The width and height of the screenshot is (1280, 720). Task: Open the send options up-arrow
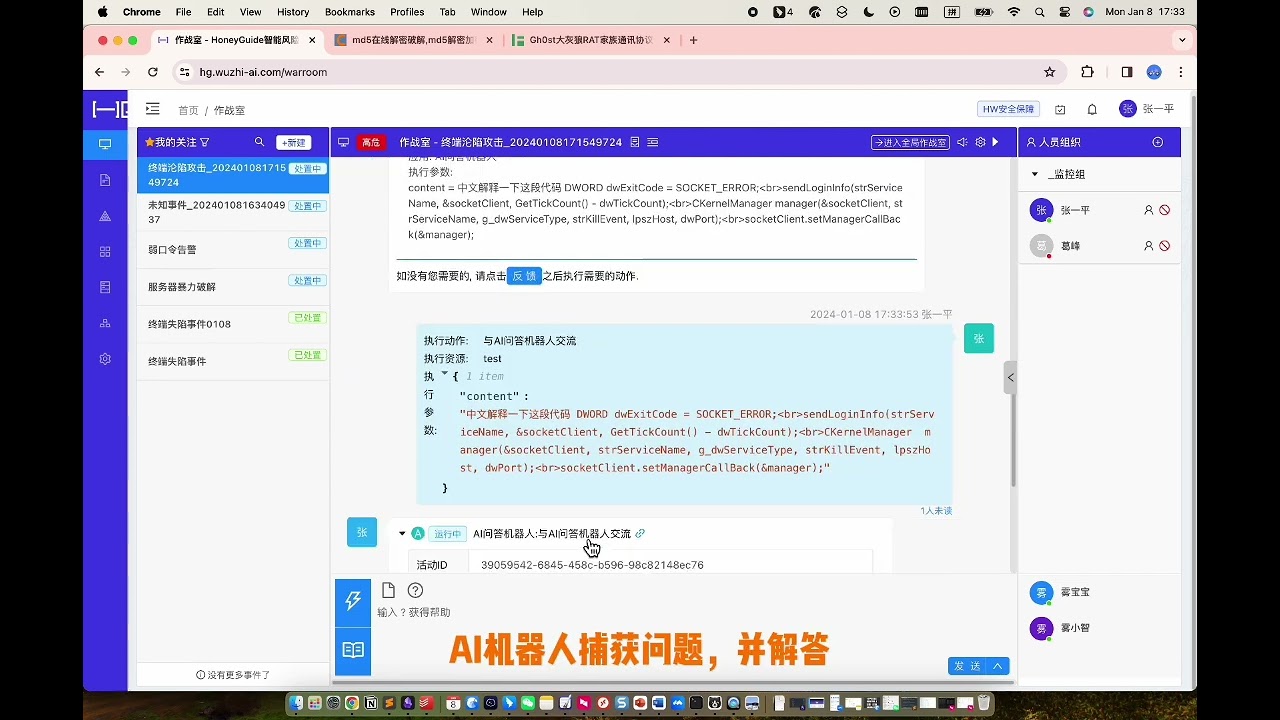(998, 666)
